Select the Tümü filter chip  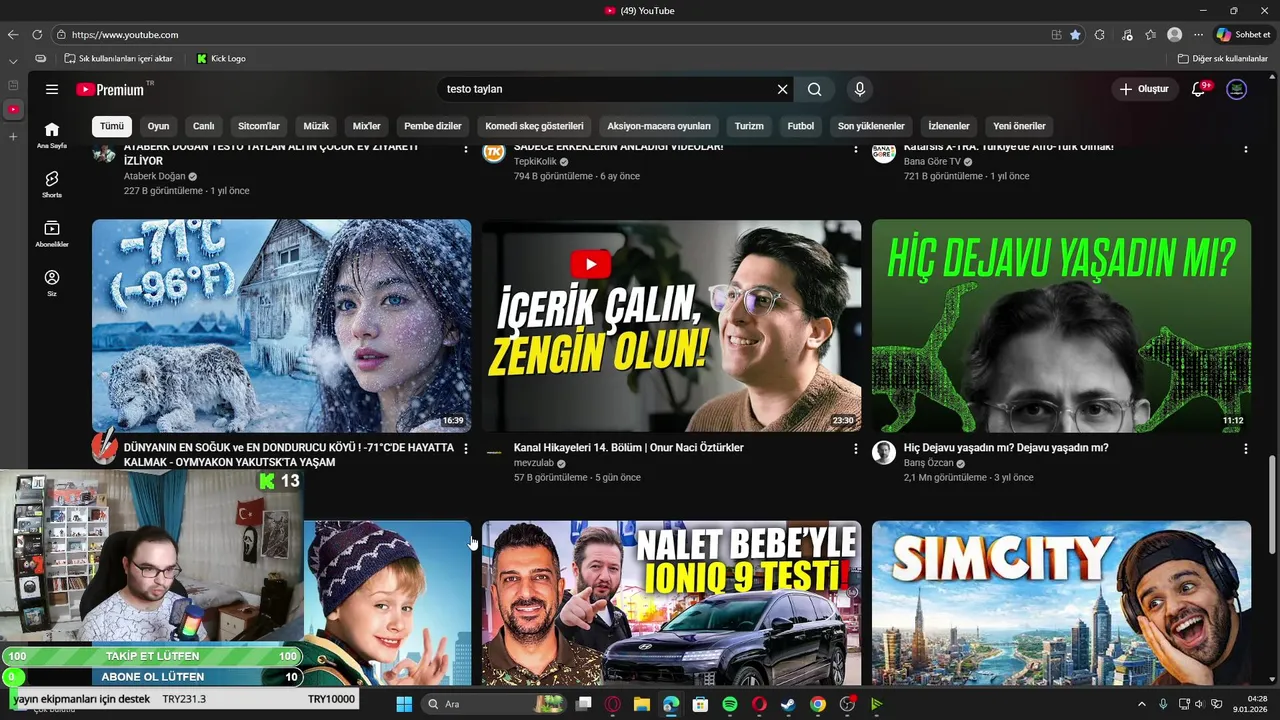pyautogui.click(x=112, y=126)
